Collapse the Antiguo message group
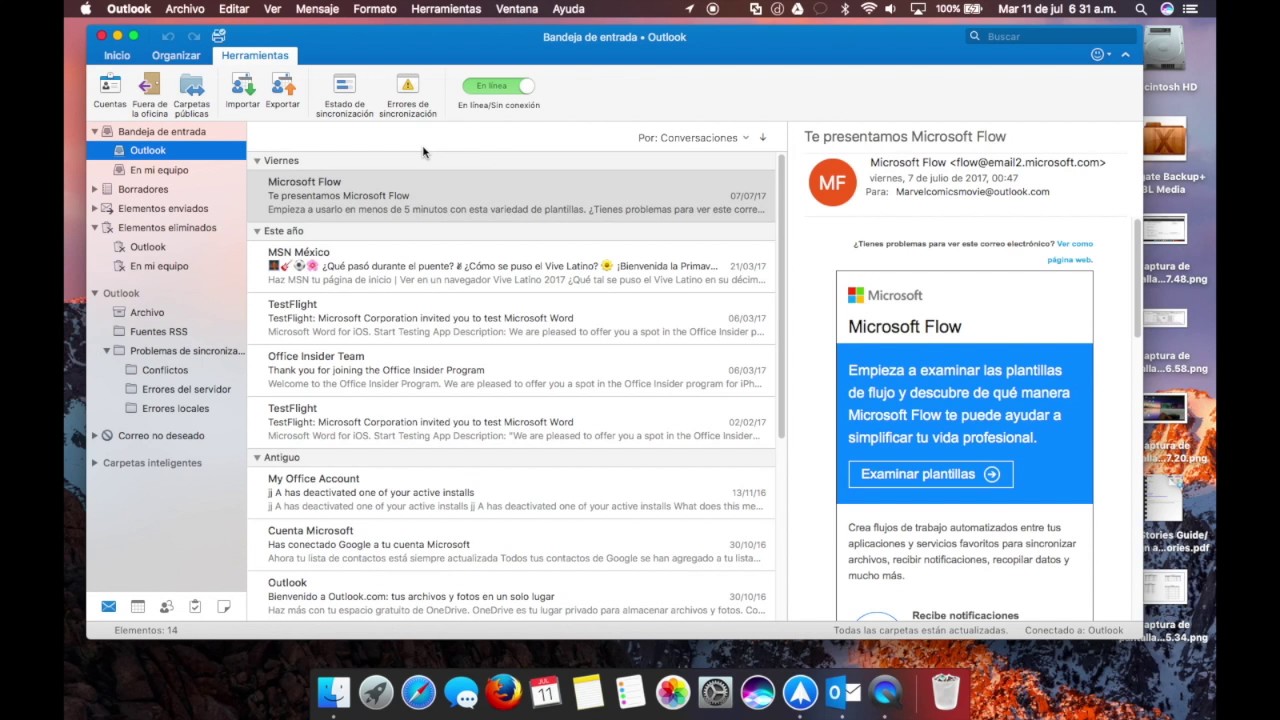This screenshot has height=720, width=1280. [257, 457]
